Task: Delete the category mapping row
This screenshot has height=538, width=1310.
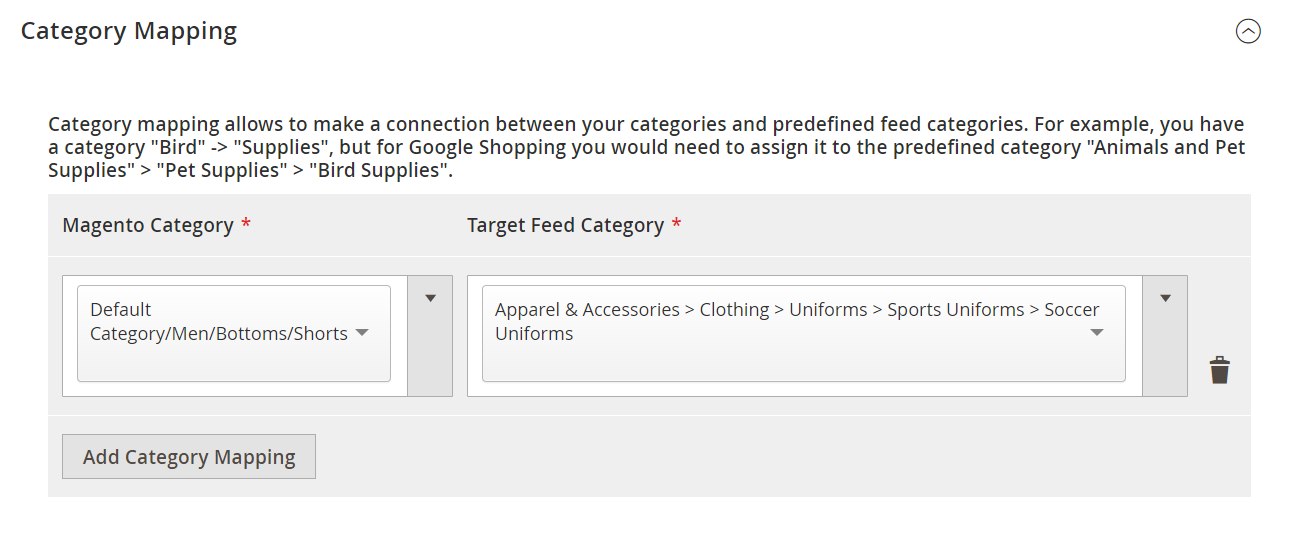Action: (x=1219, y=370)
